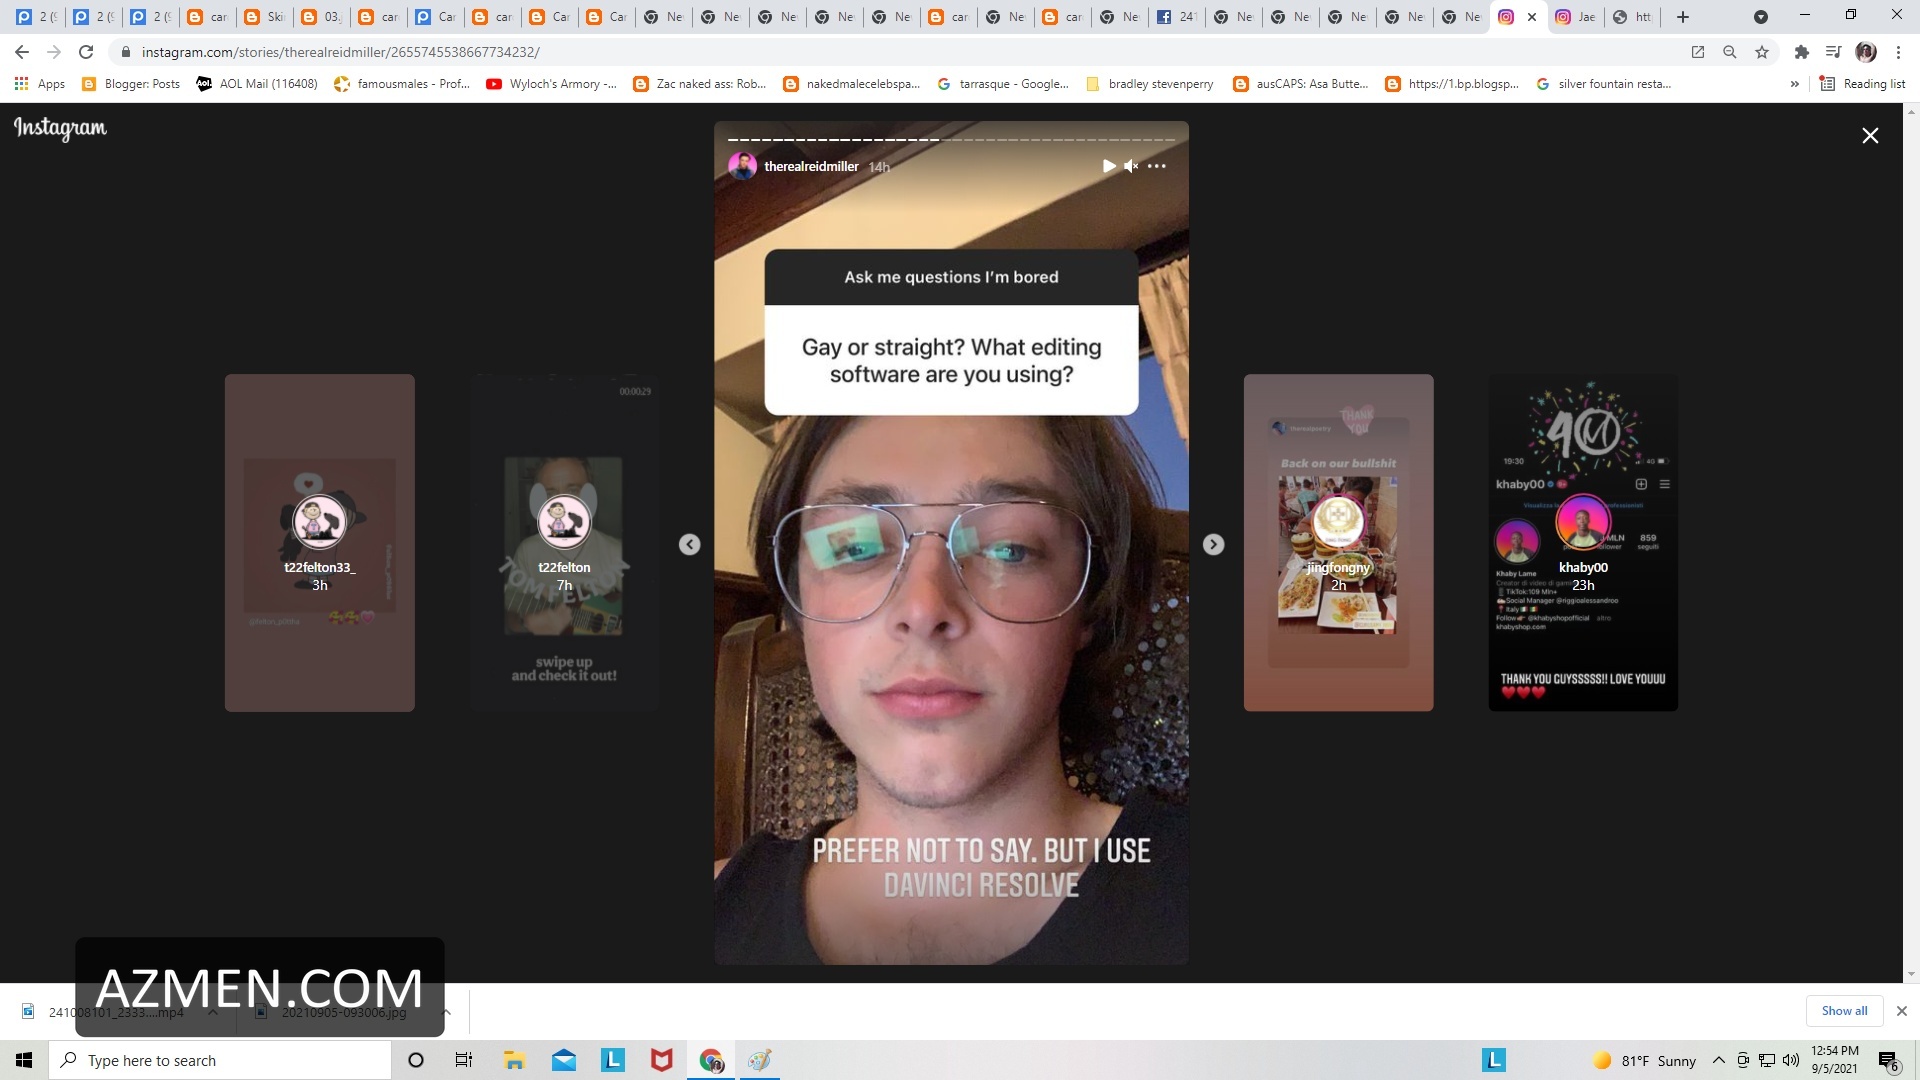The width and height of the screenshot is (1920, 1080).
Task: Expand hidden bookmarks chevron
Action: (x=1795, y=84)
